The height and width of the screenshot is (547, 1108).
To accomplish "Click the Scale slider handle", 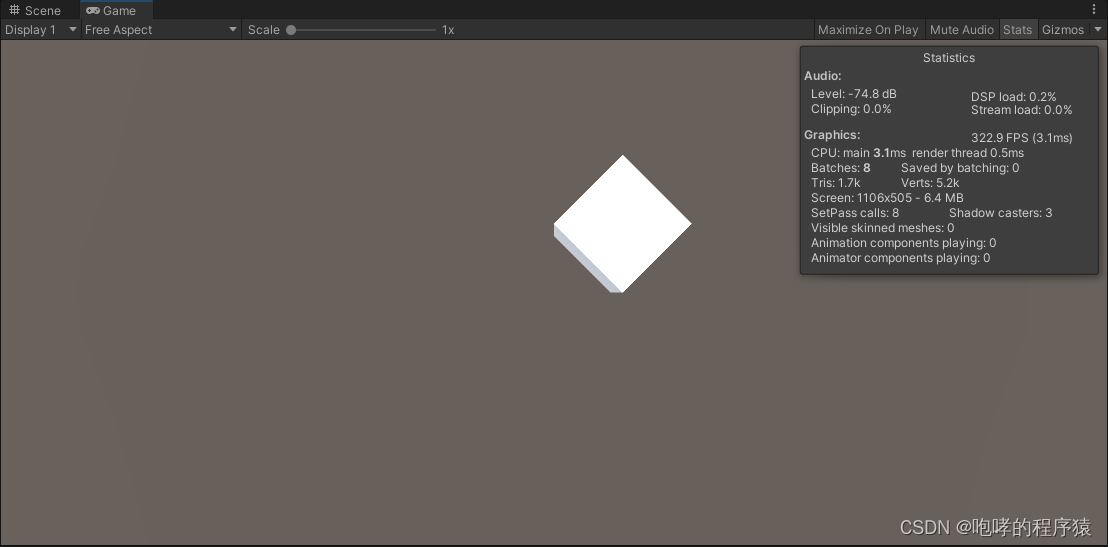I will pyautogui.click(x=291, y=30).
